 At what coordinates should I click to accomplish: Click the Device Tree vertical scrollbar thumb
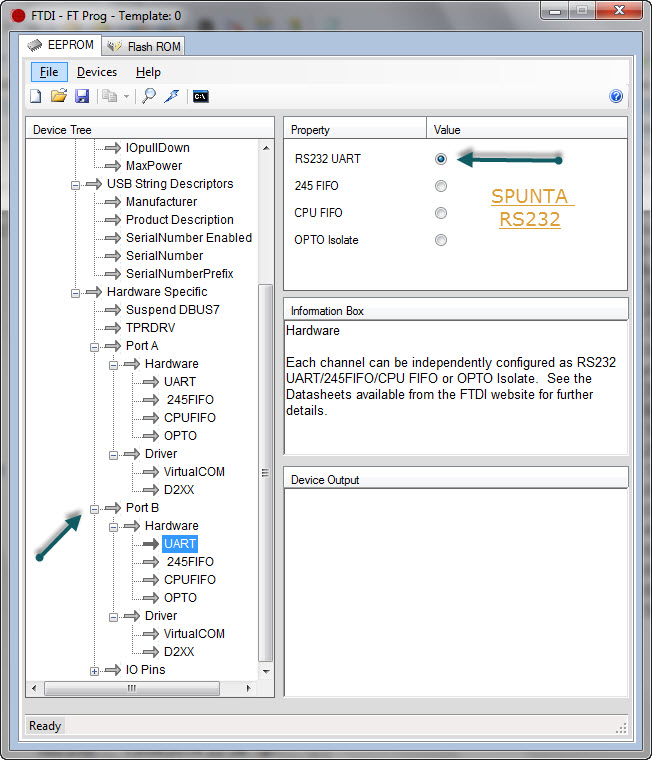(265, 473)
